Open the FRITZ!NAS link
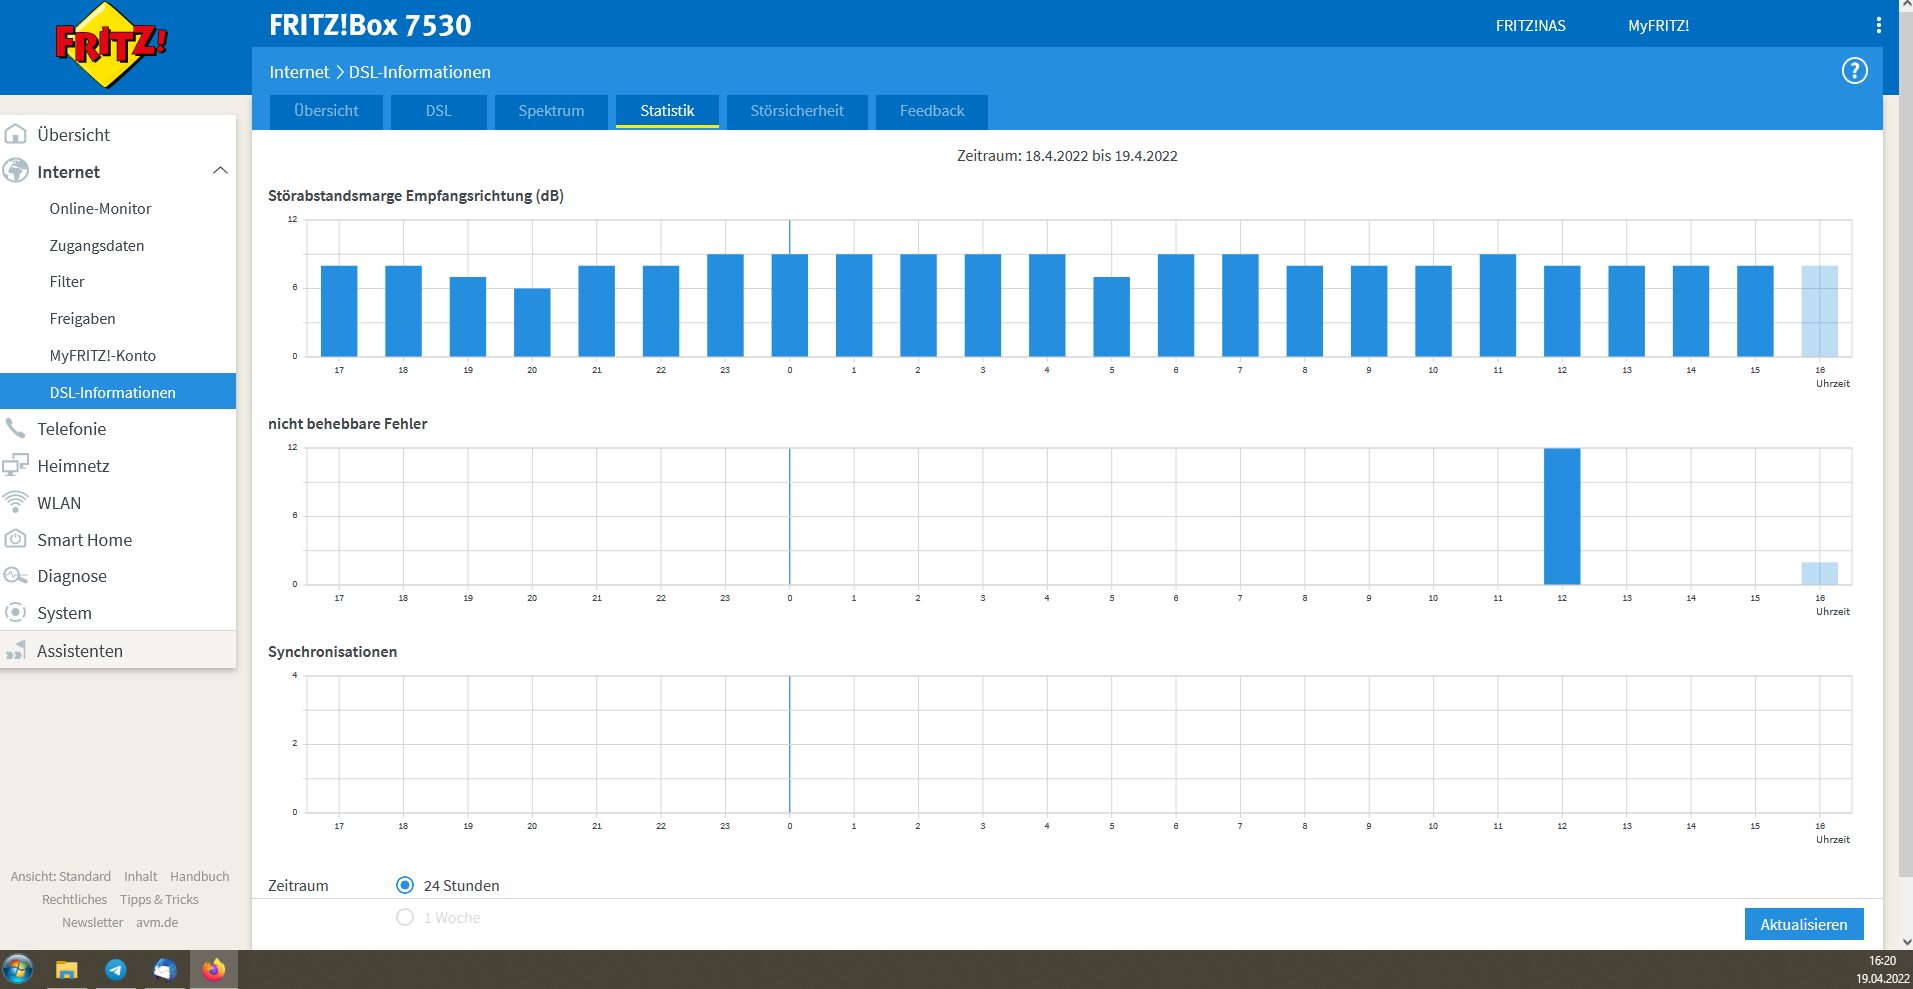The height and width of the screenshot is (989, 1913). 1531,26
